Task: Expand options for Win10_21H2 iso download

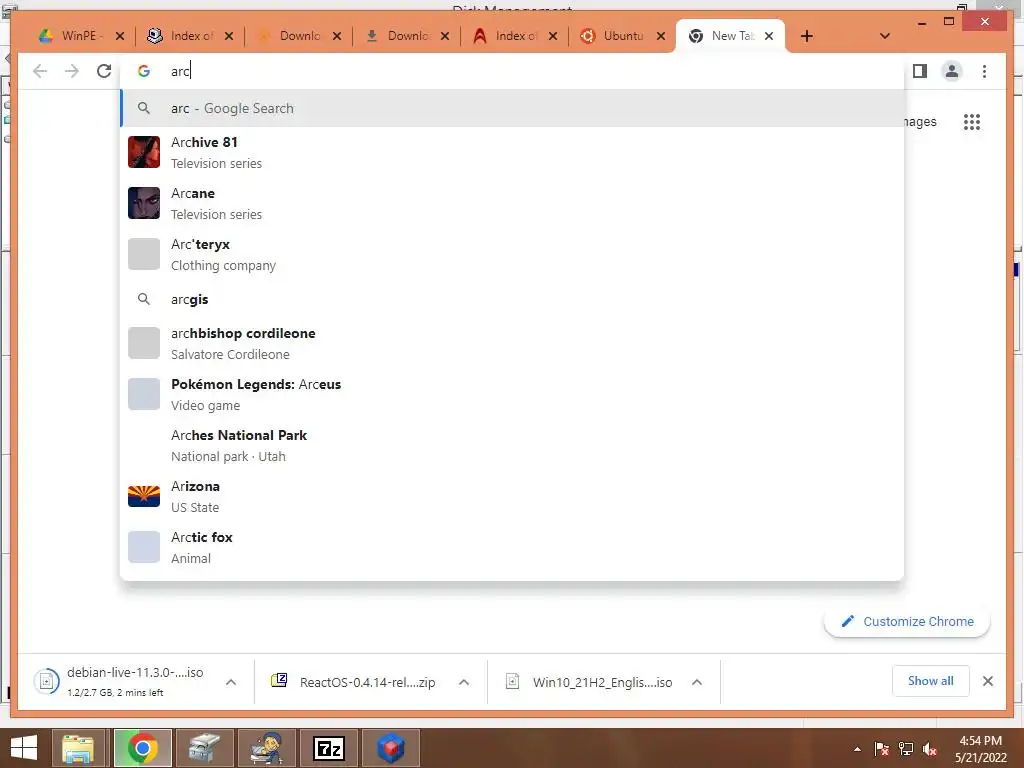Action: pyautogui.click(x=697, y=682)
